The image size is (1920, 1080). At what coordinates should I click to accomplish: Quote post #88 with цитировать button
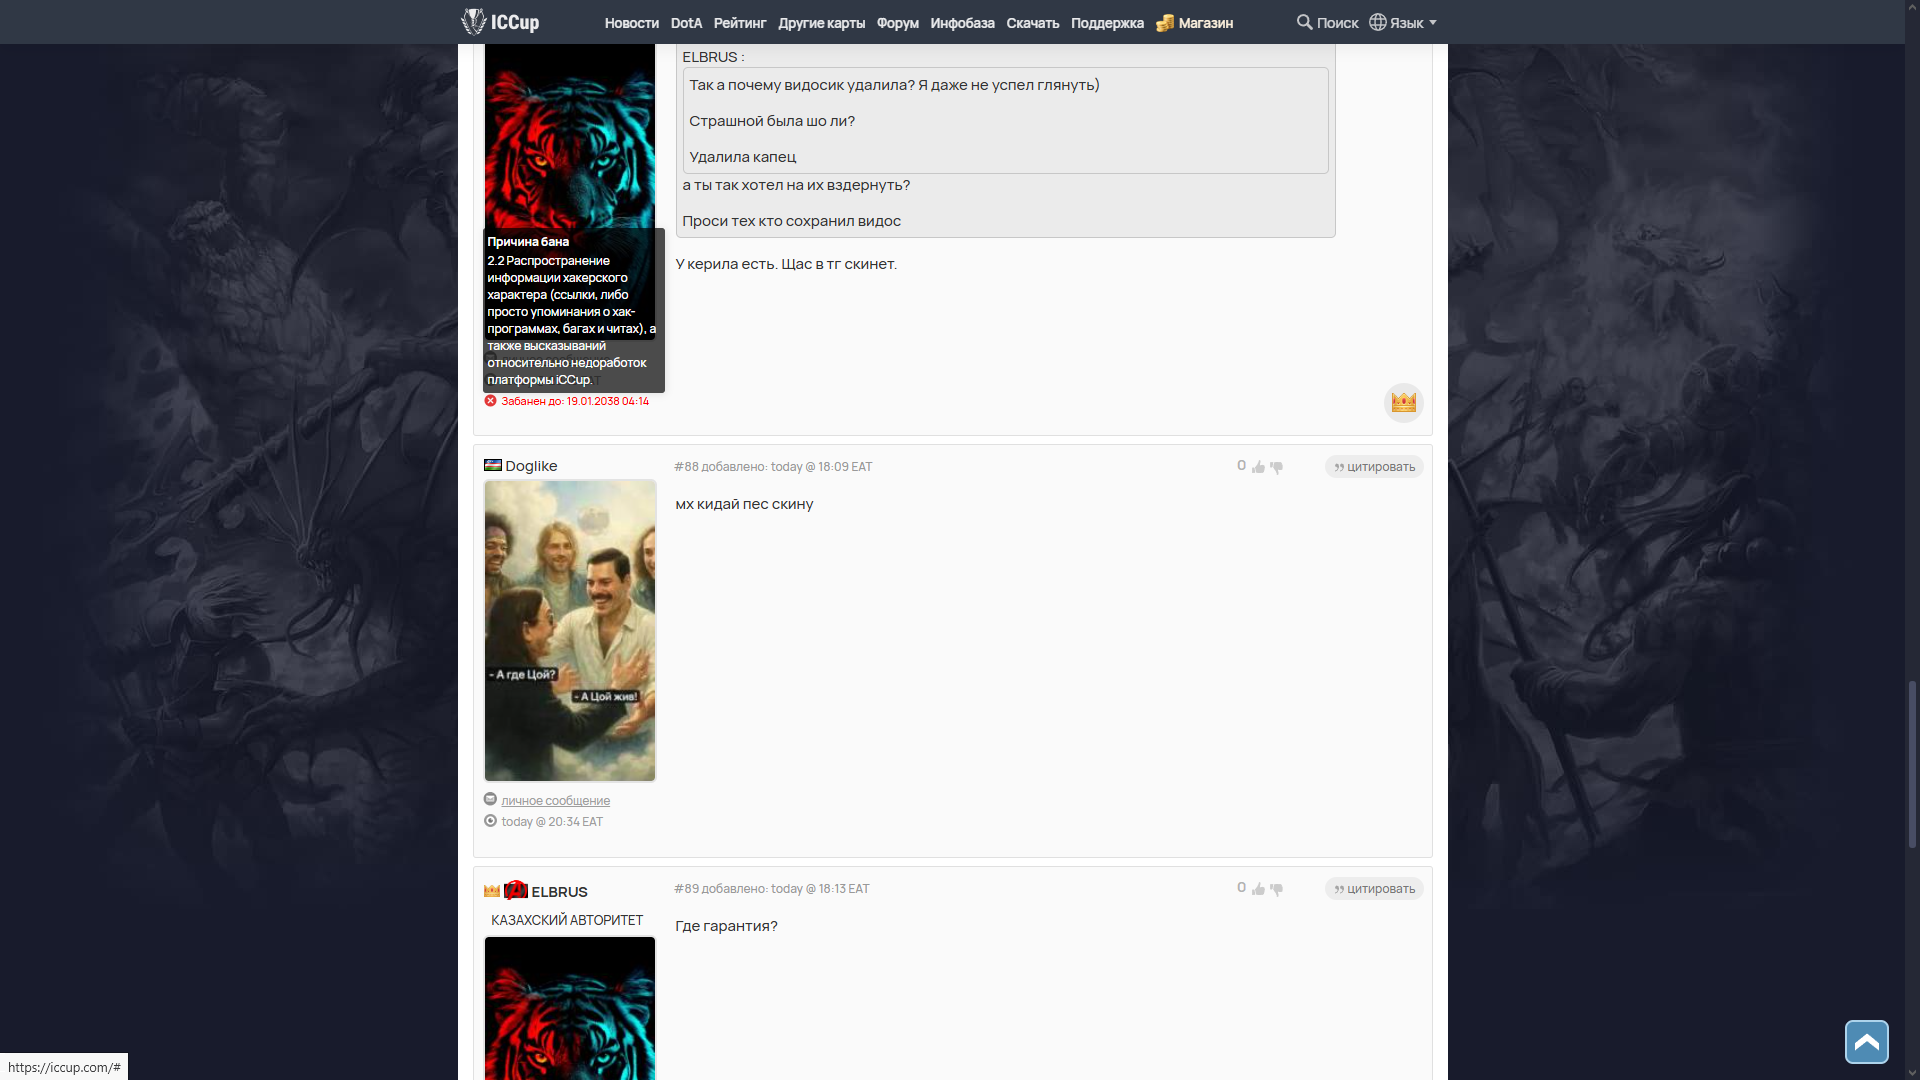(1374, 467)
